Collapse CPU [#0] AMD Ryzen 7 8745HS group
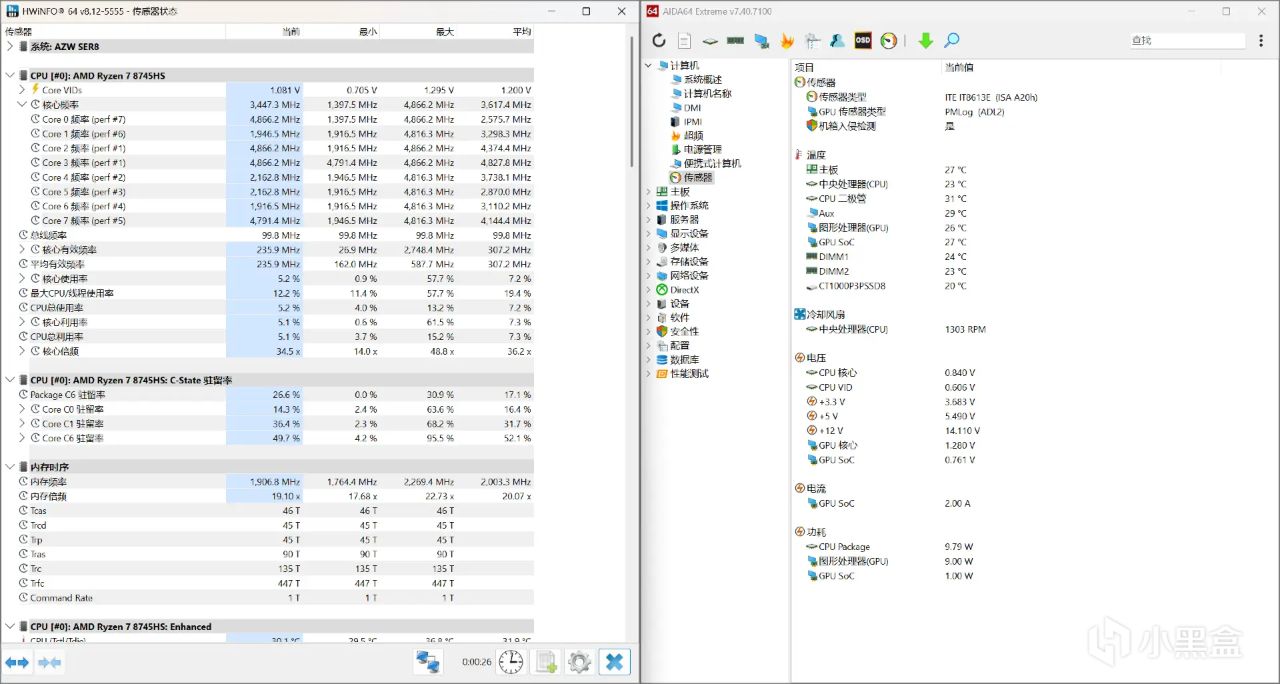The width and height of the screenshot is (1280, 684). coord(9,75)
